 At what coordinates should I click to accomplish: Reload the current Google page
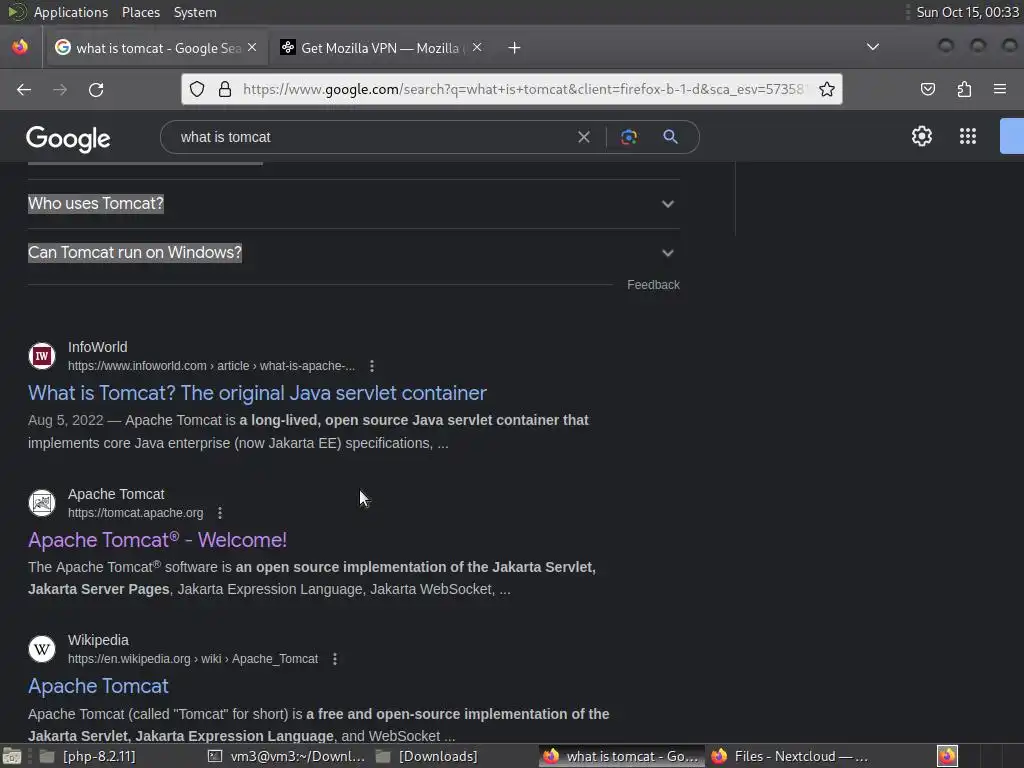[x=96, y=89]
